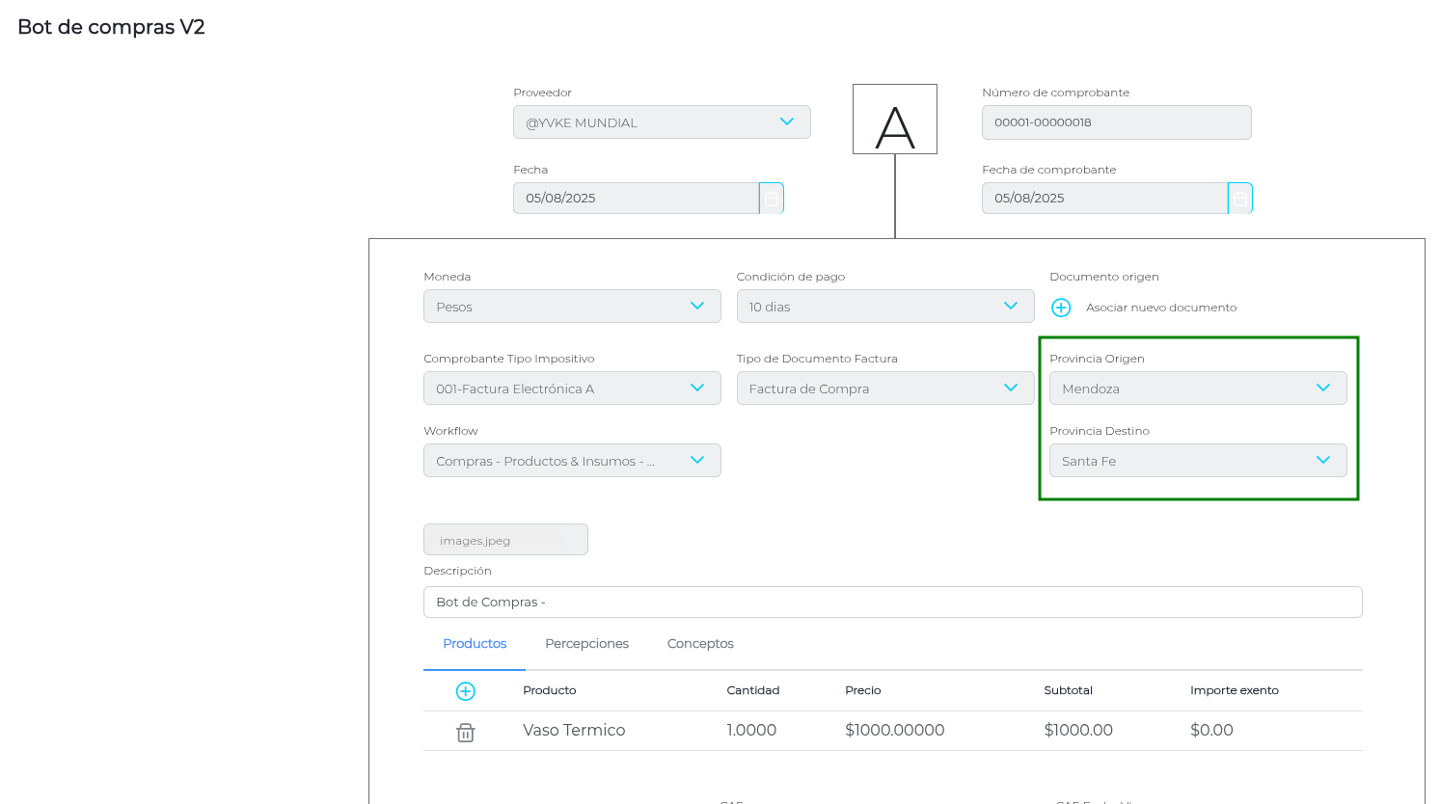The image size is (1440, 804).
Task: Delete the Vaso Termico row with trash icon
Action: (x=465, y=732)
